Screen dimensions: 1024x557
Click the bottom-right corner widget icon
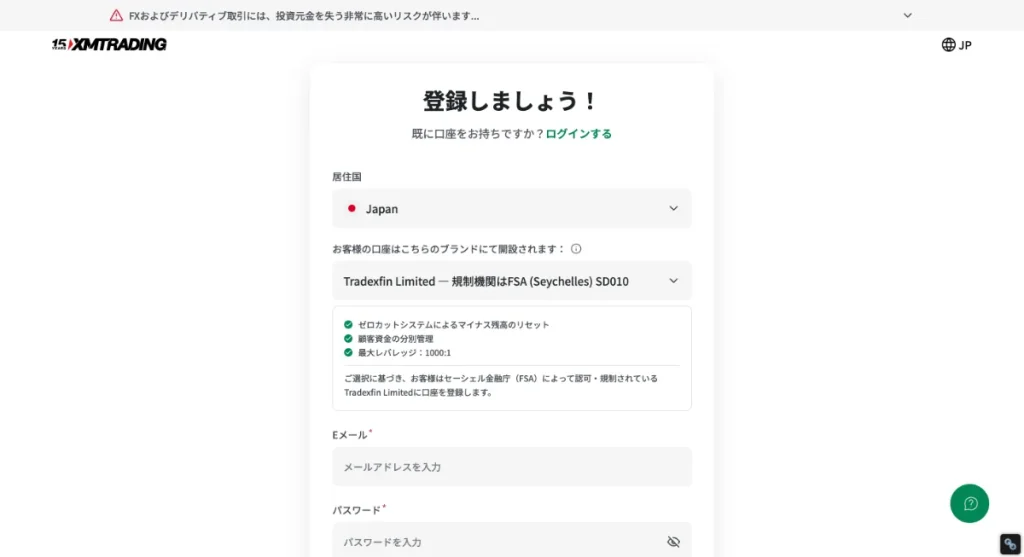tap(1010, 544)
